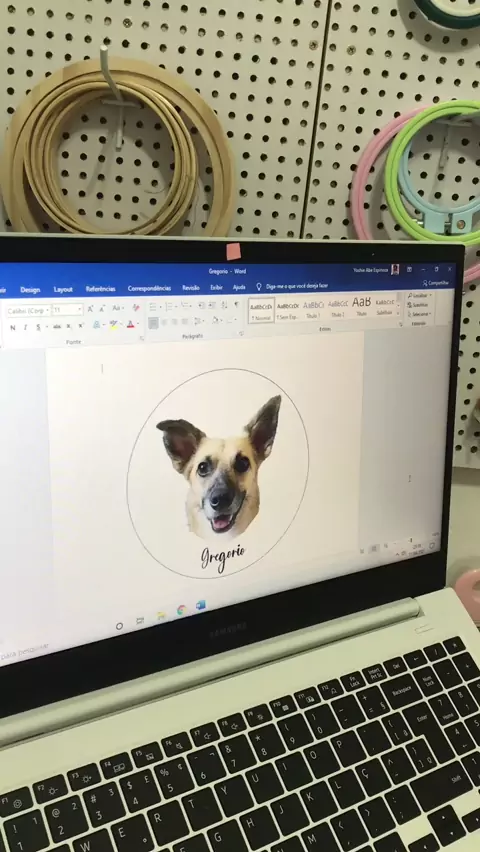
Task: Open the Calibri font name dropdown
Action: [x=29, y=310]
